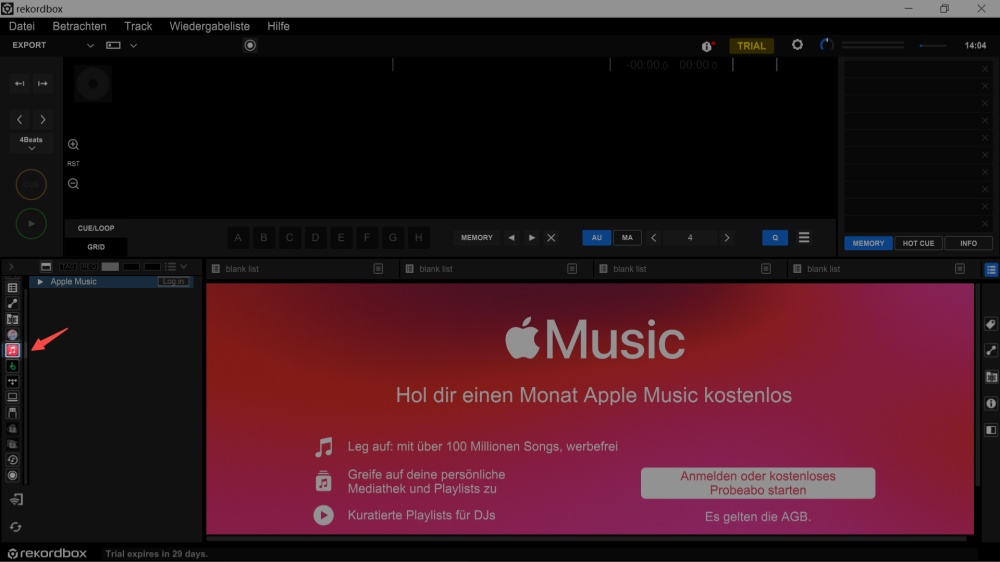Increase loop beat value with right chevron
The height and width of the screenshot is (562, 1000).
[x=726, y=237]
